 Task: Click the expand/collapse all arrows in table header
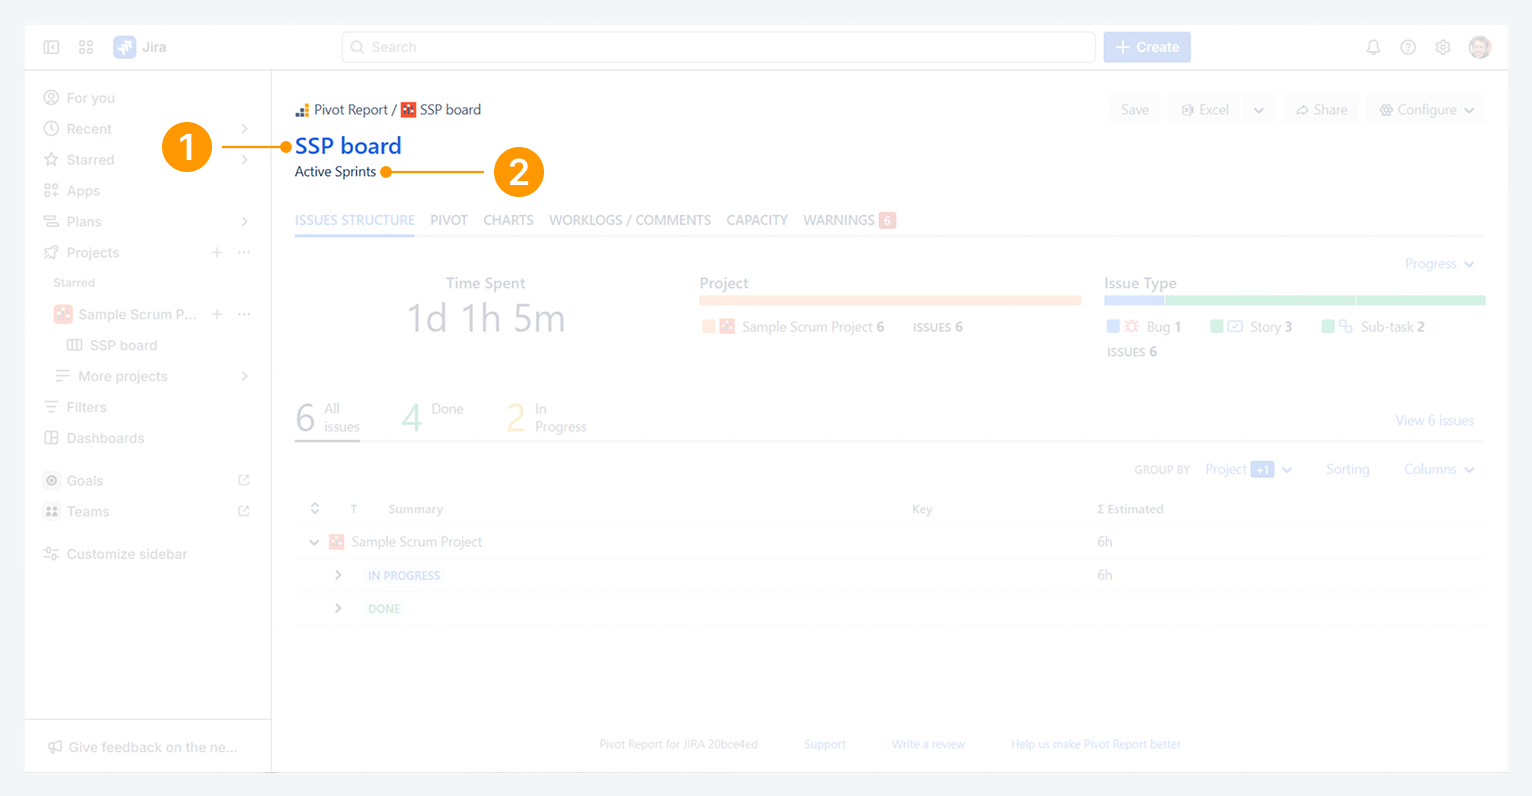[315, 509]
